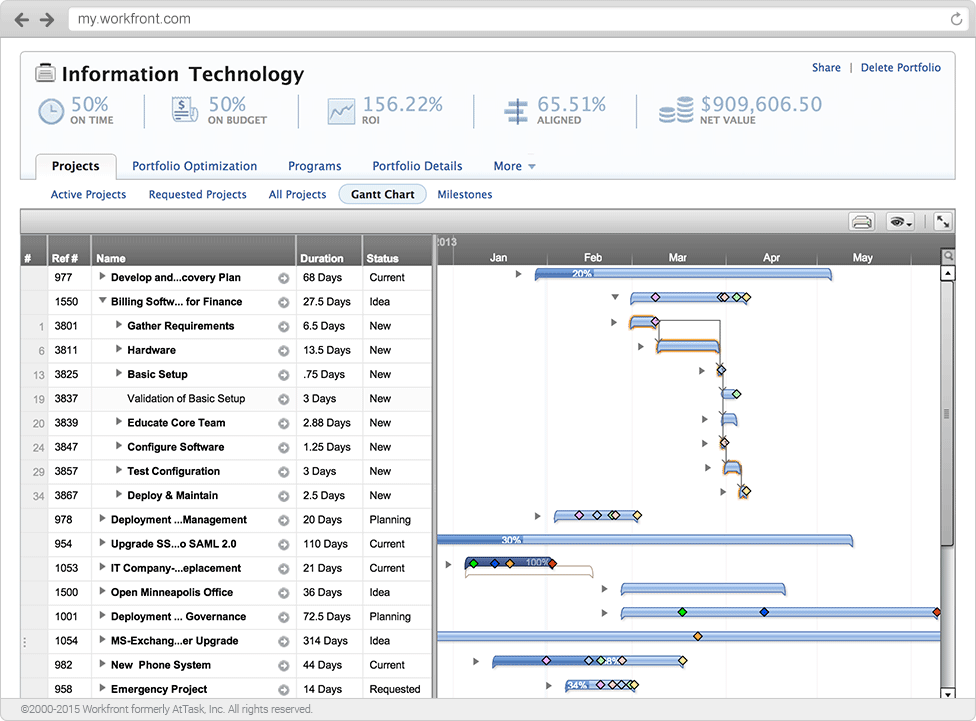This screenshot has height=721, width=976.
Task: Open details icon for New Phone System
Action: [284, 666]
